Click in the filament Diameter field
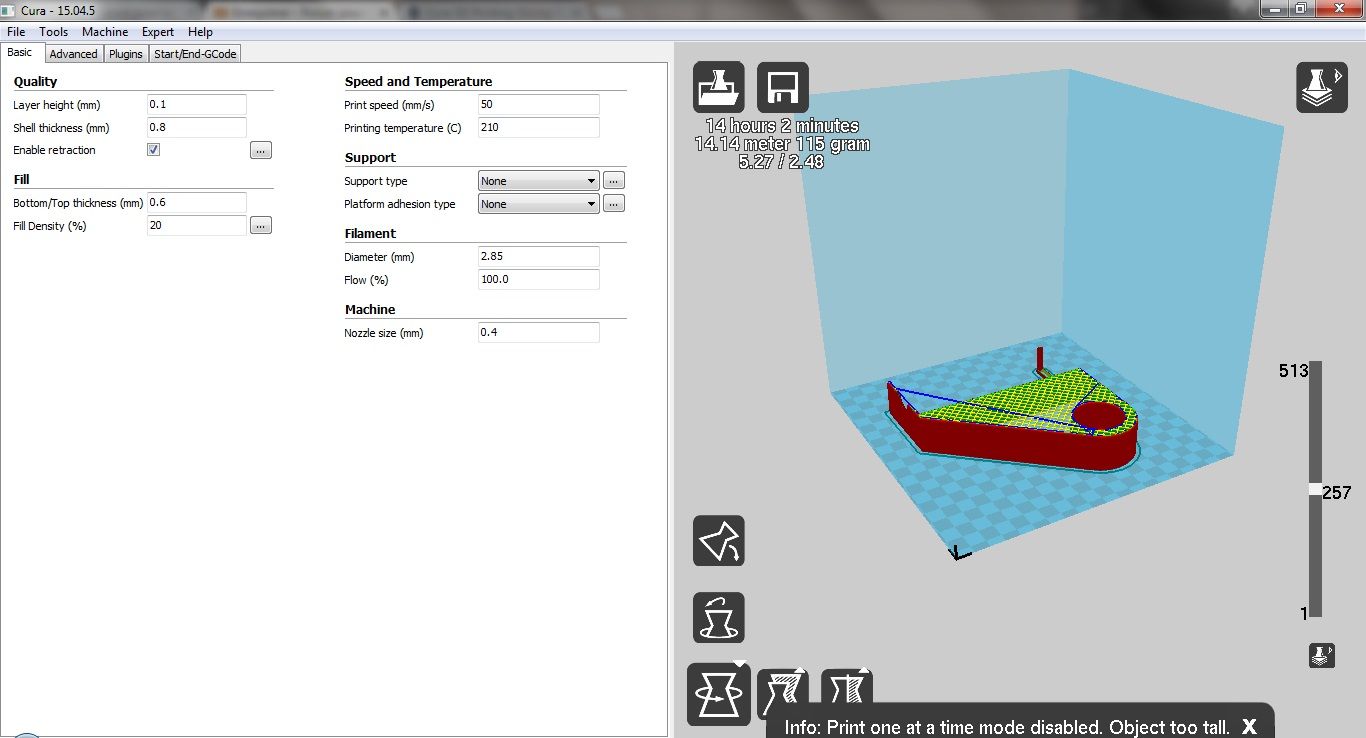This screenshot has height=738, width=1366. point(539,257)
